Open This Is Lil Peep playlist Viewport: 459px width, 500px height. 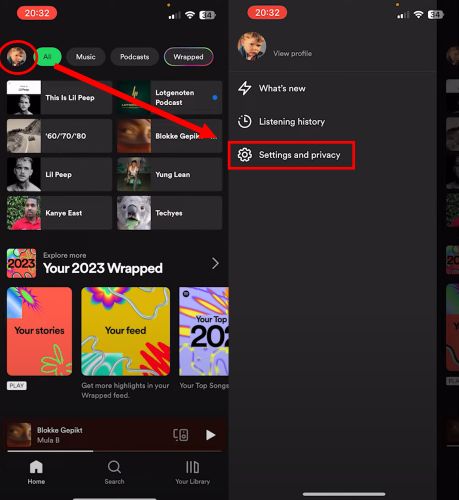pos(59,97)
